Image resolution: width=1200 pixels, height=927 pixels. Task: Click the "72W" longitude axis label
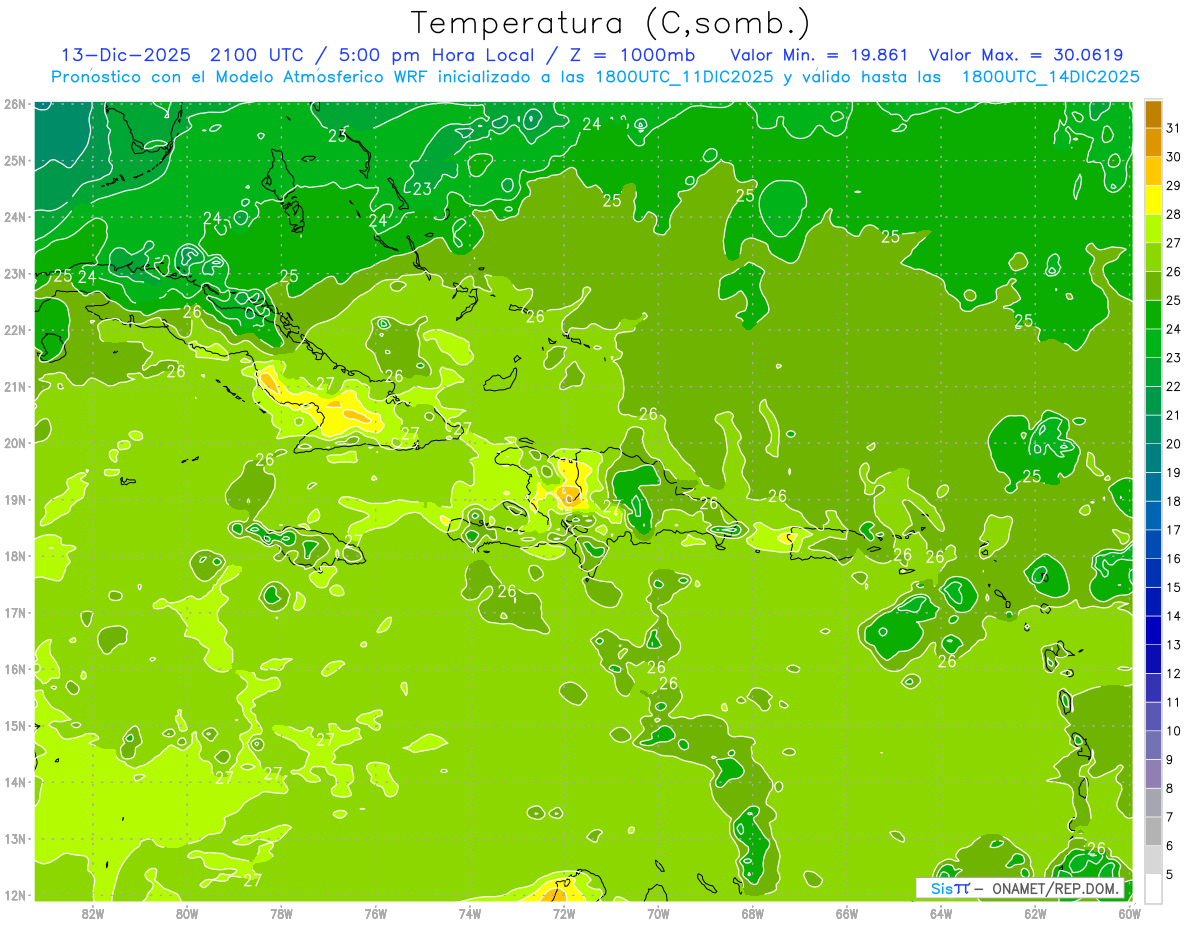[564, 913]
